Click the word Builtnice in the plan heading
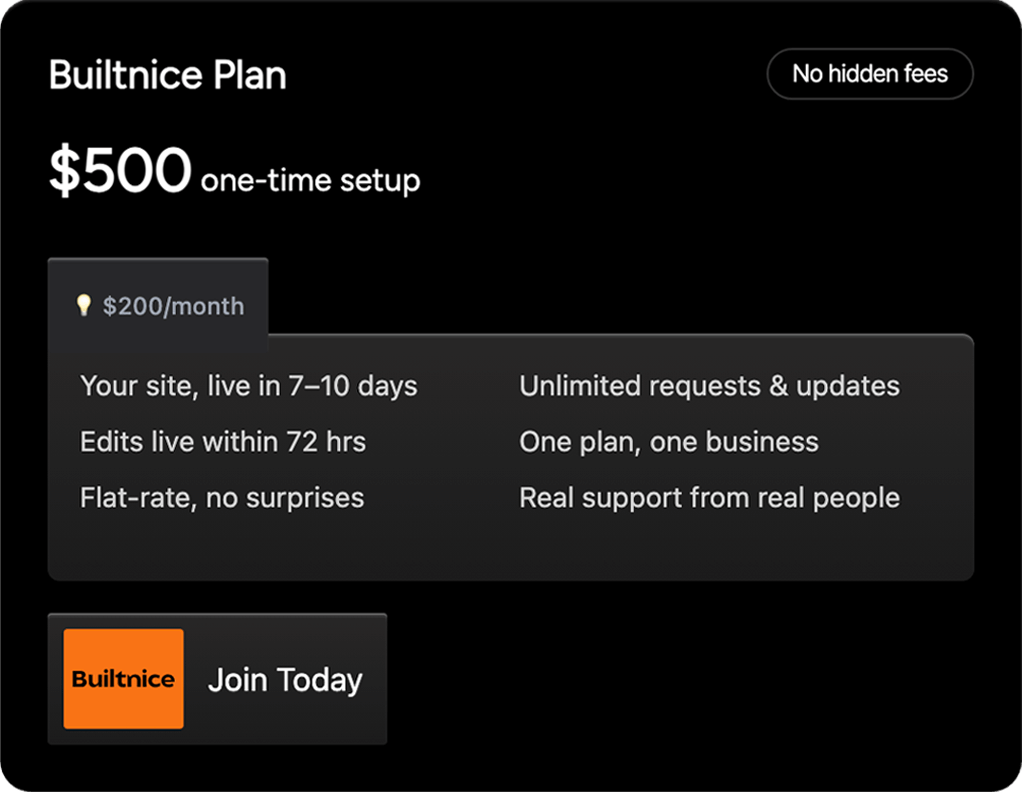1022x792 pixels. tap(123, 76)
